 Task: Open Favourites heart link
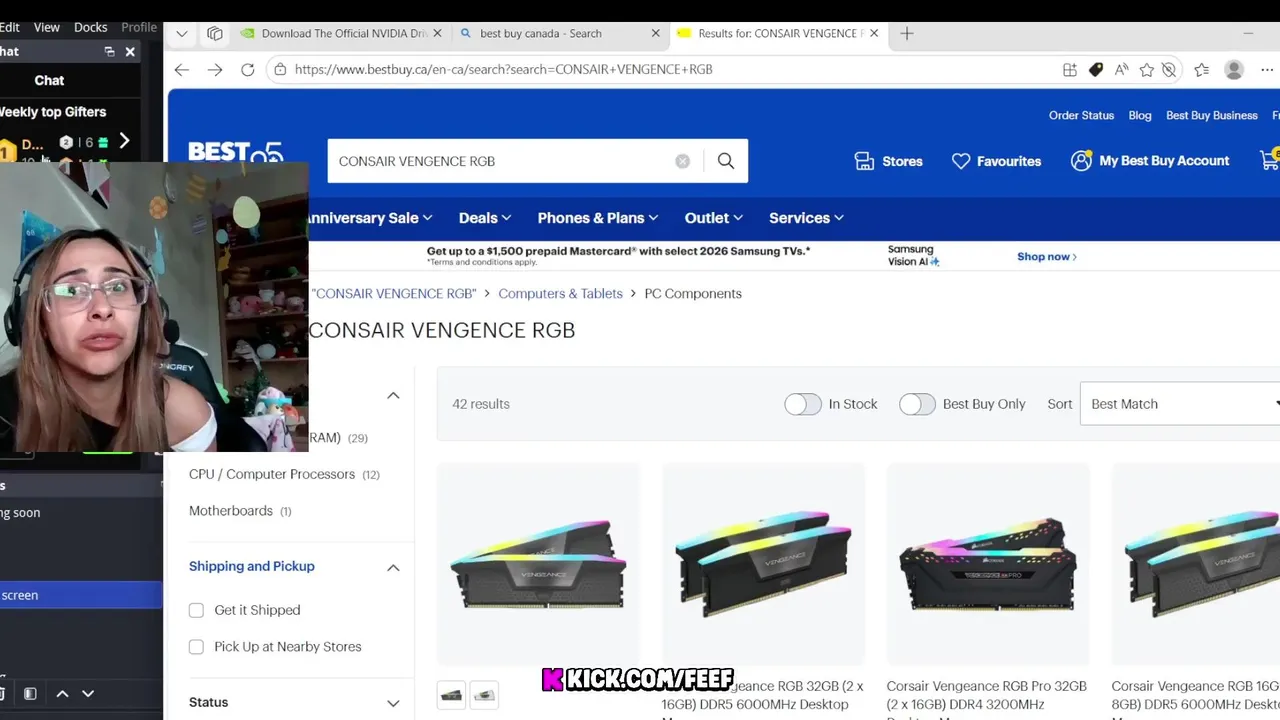(996, 161)
